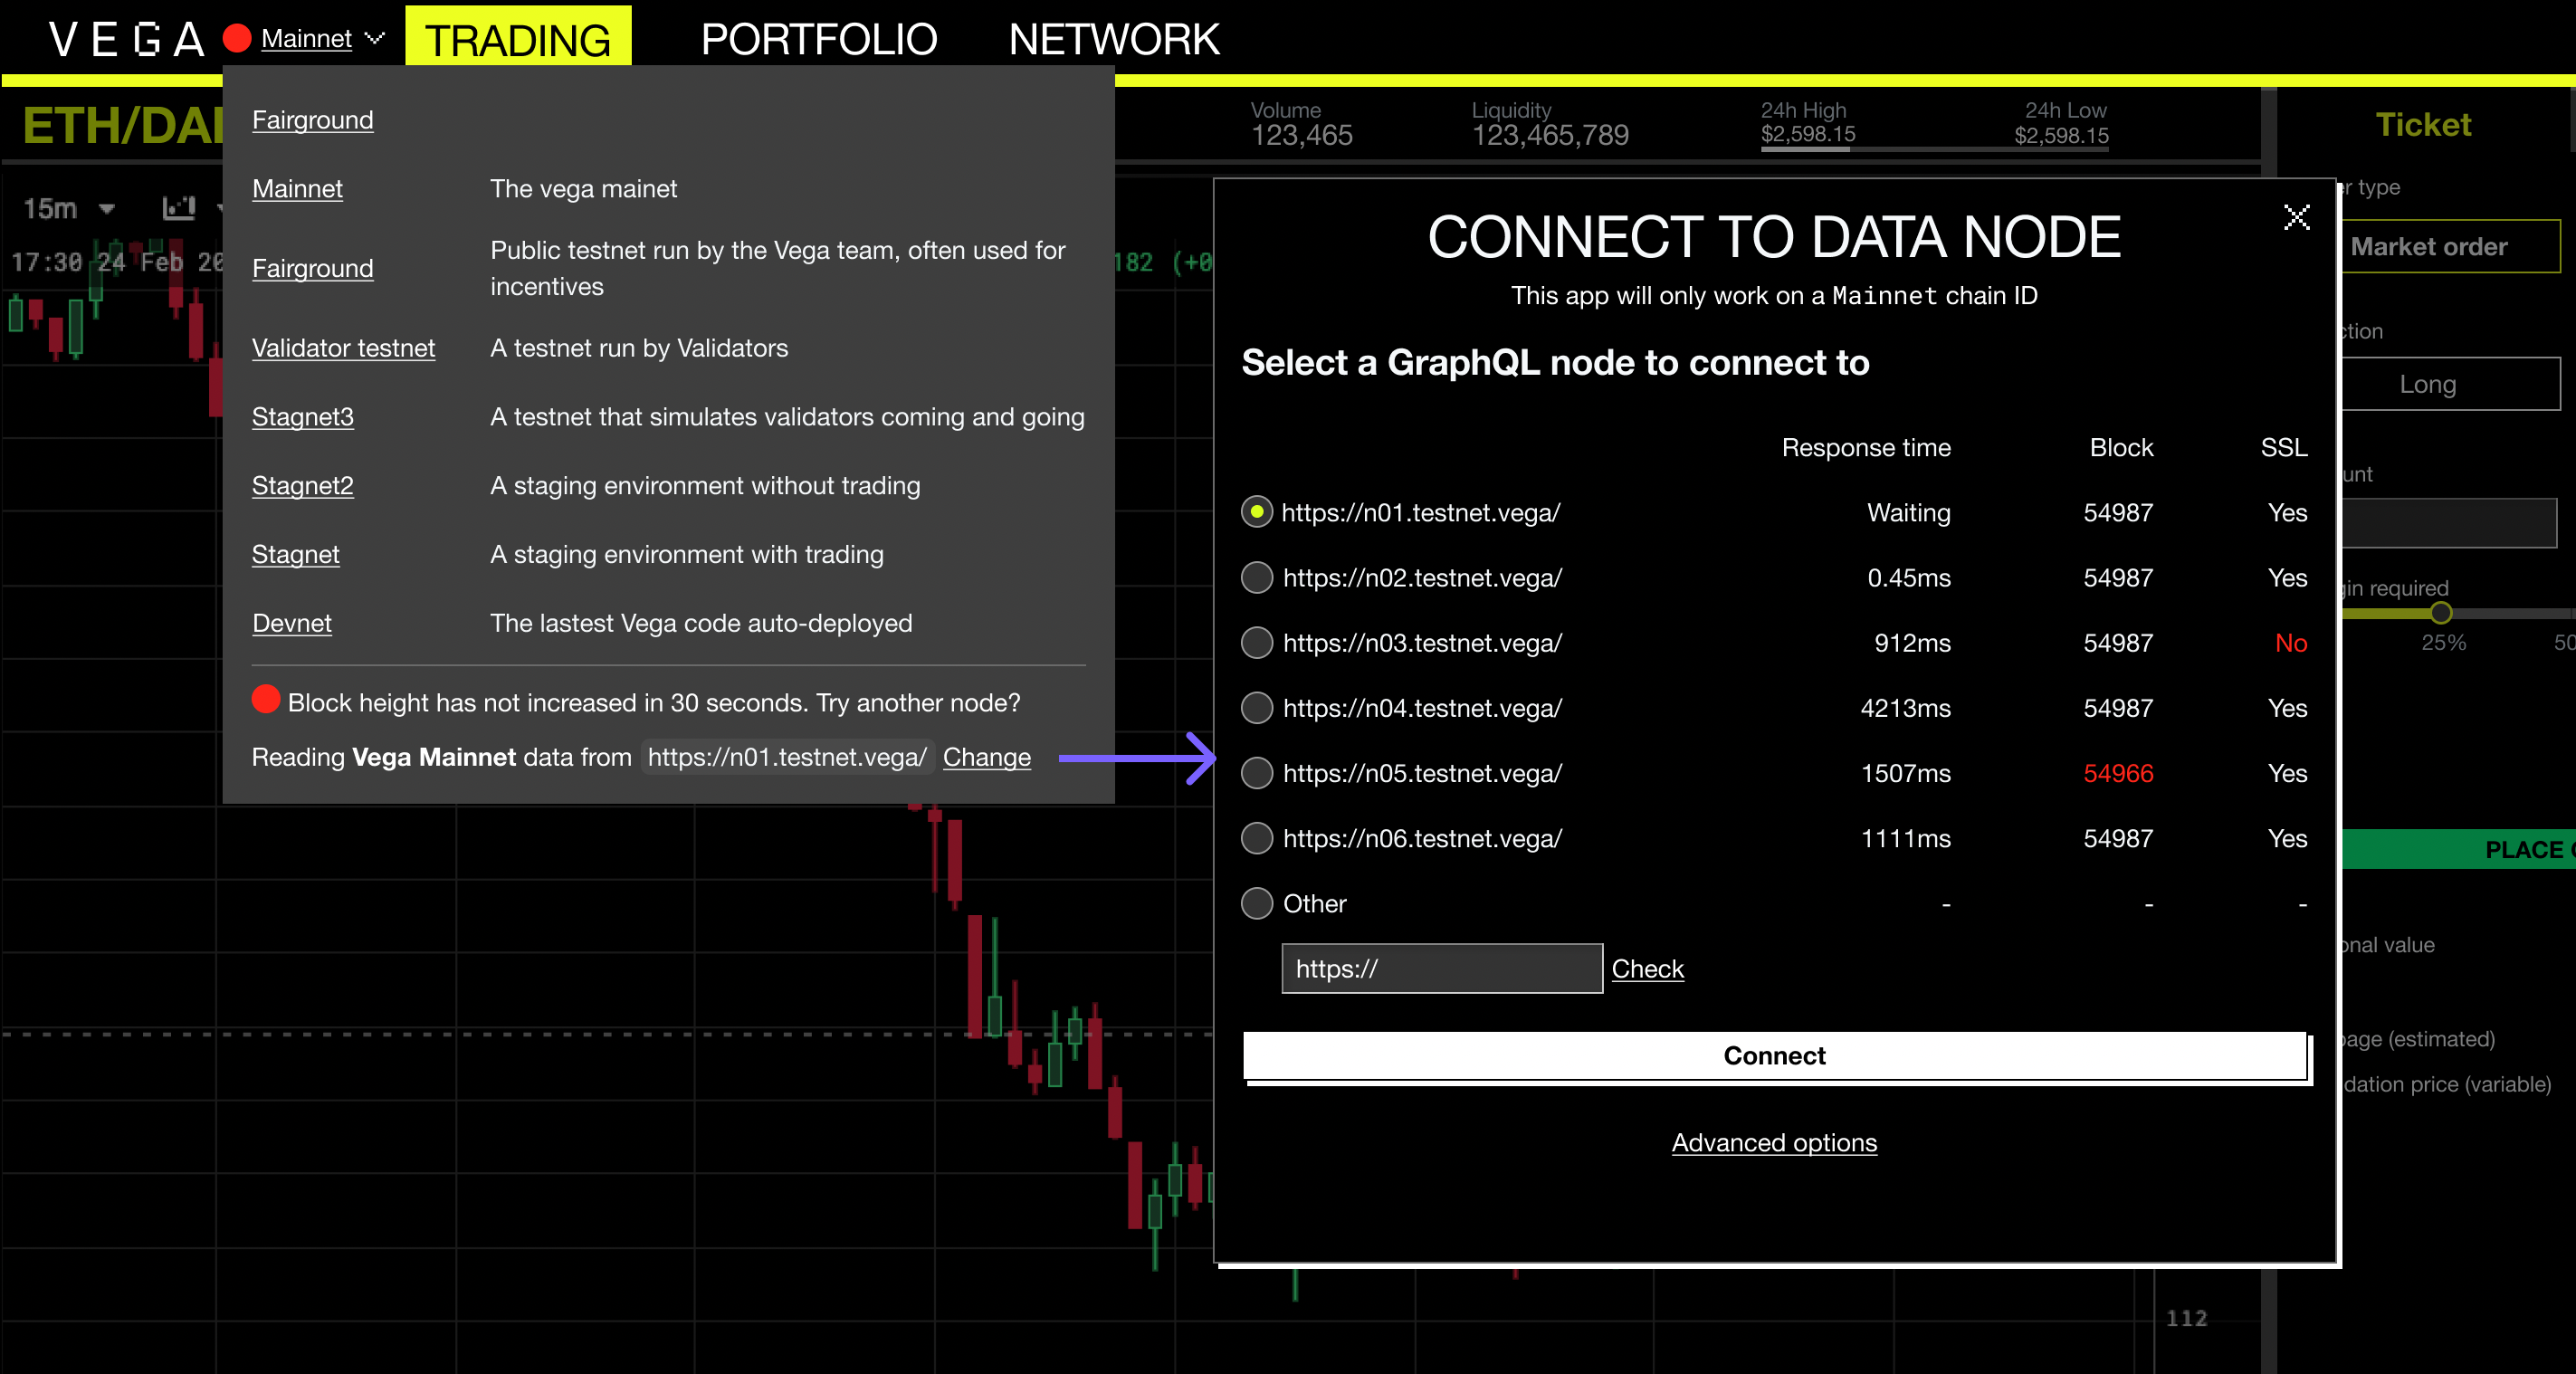Screen dimensions: 2576x1374
Task: Select the n05.testnet.vega node radio
Action: (1257, 773)
